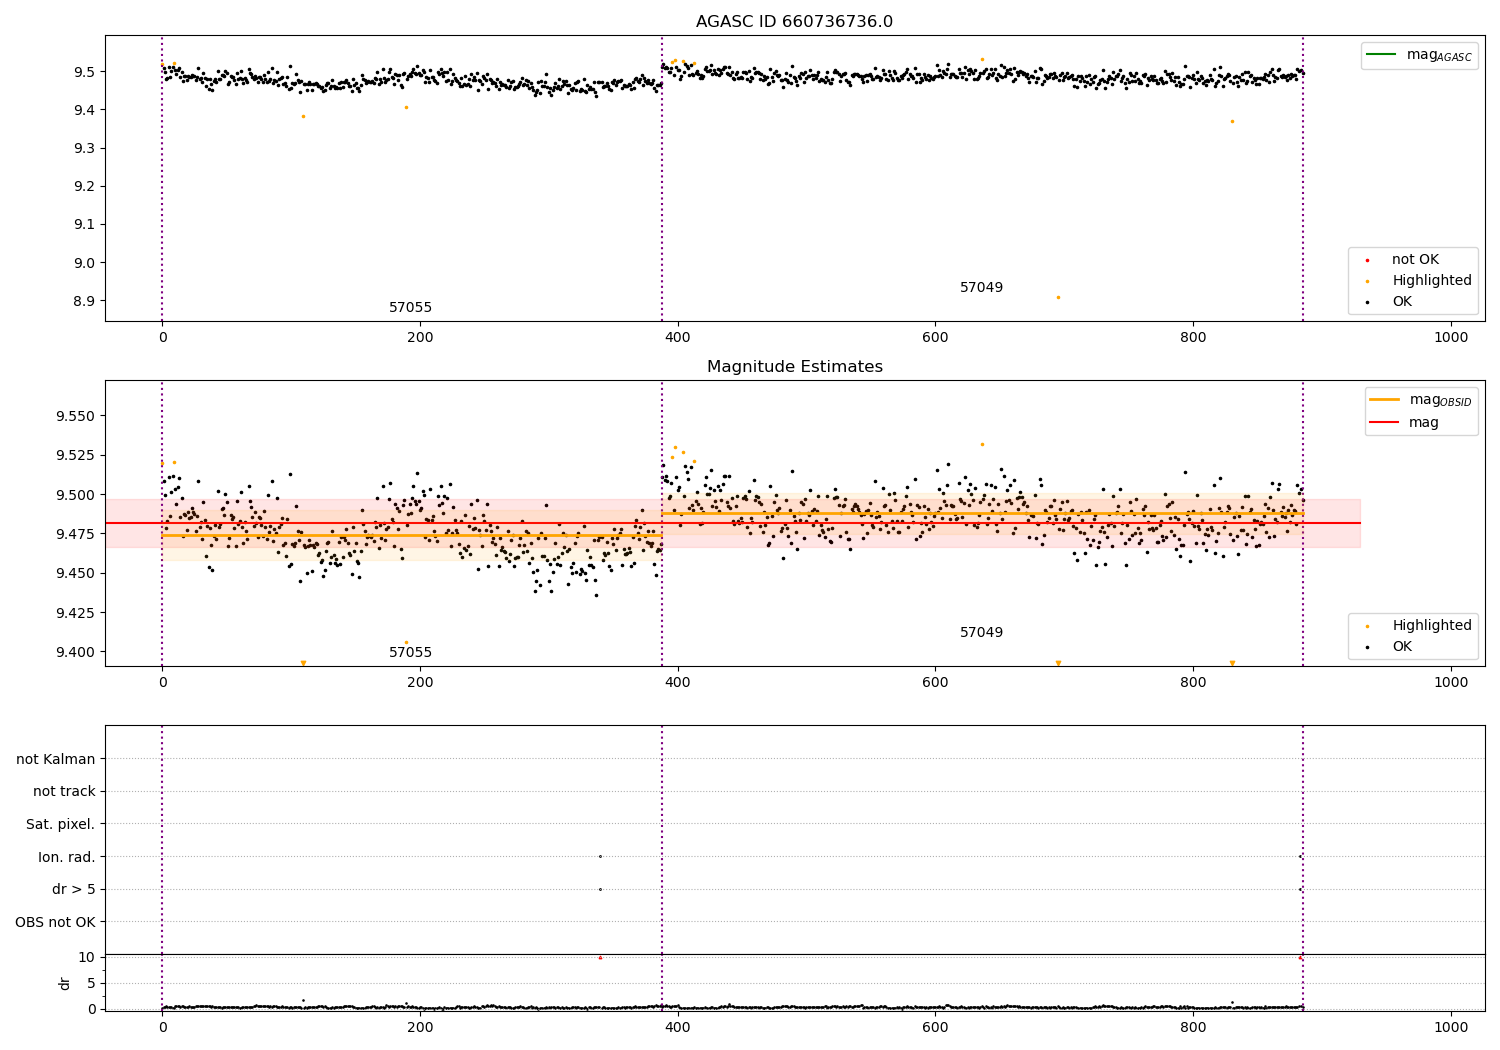Image resolution: width=1500 pixels, height=1050 pixels.
Task: Click the 9.425 y-axis tick label
Action: pos(76,613)
